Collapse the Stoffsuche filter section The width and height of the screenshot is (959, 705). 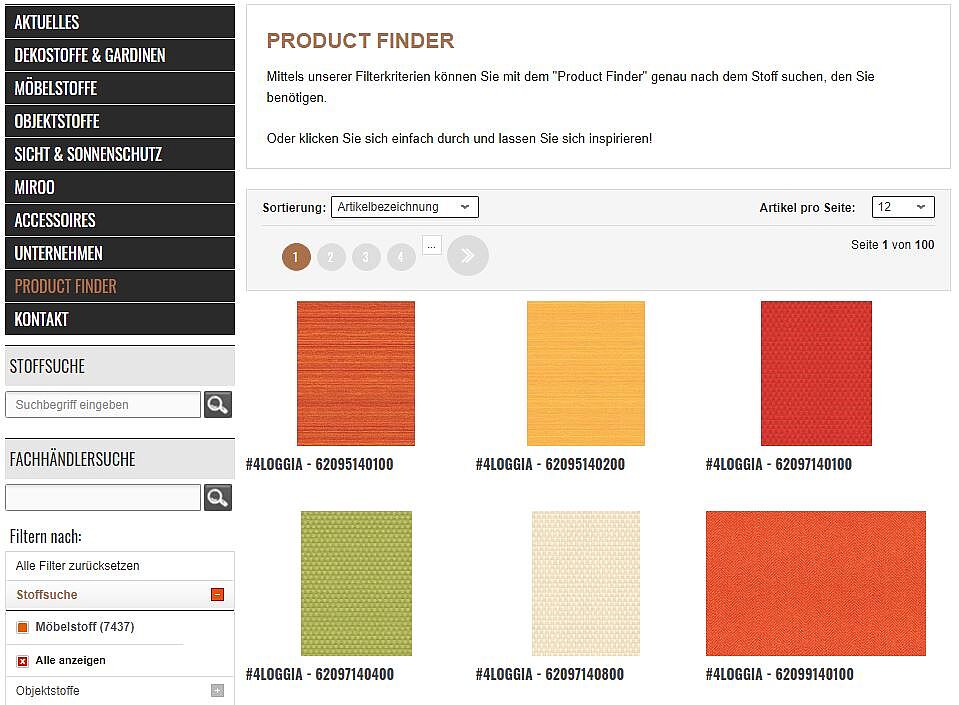click(x=217, y=595)
